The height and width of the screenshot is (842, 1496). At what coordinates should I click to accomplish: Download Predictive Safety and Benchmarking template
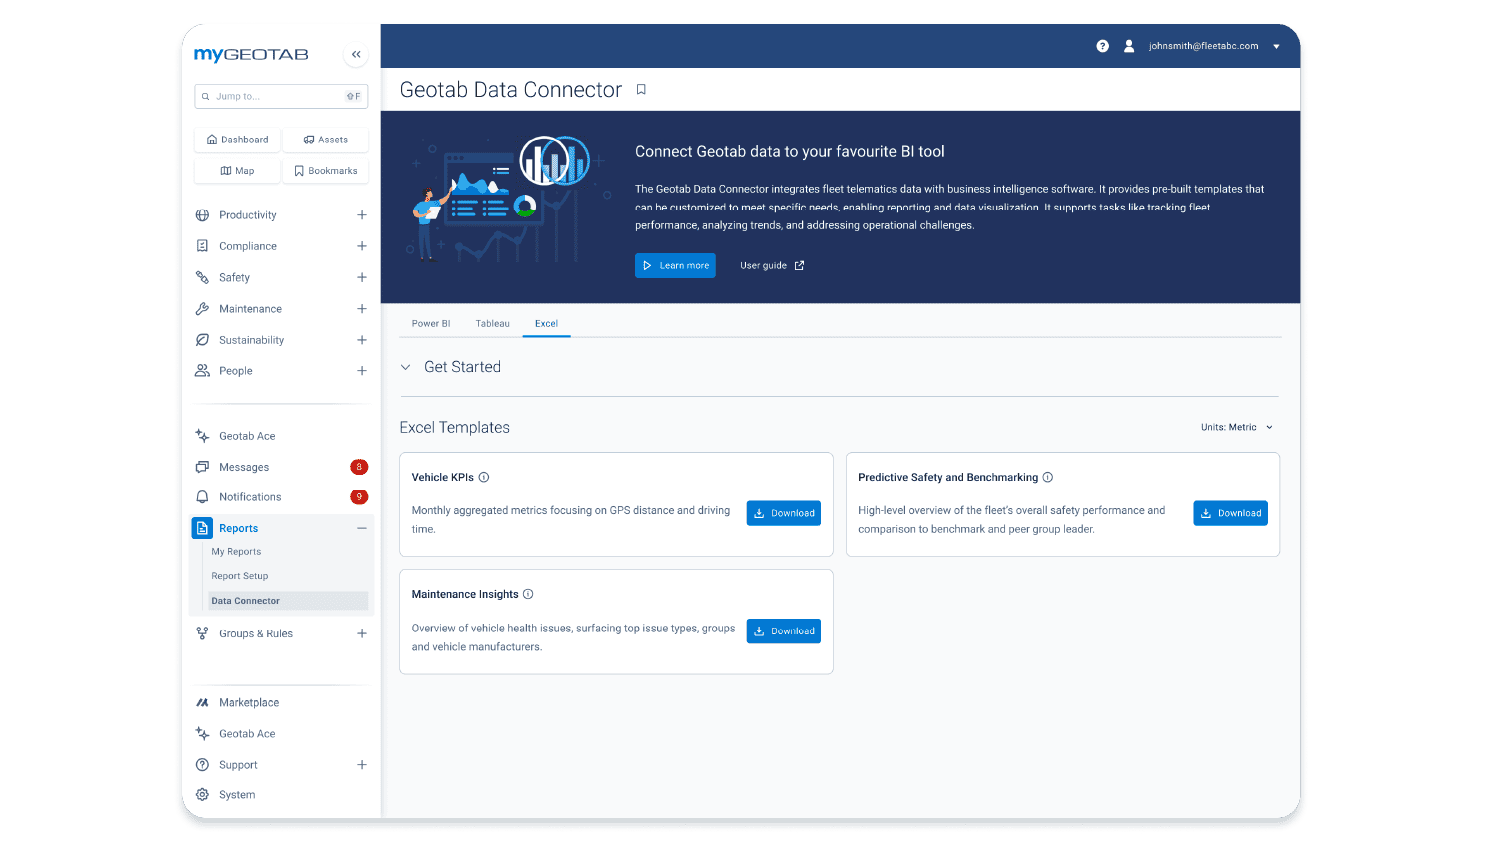1230,513
